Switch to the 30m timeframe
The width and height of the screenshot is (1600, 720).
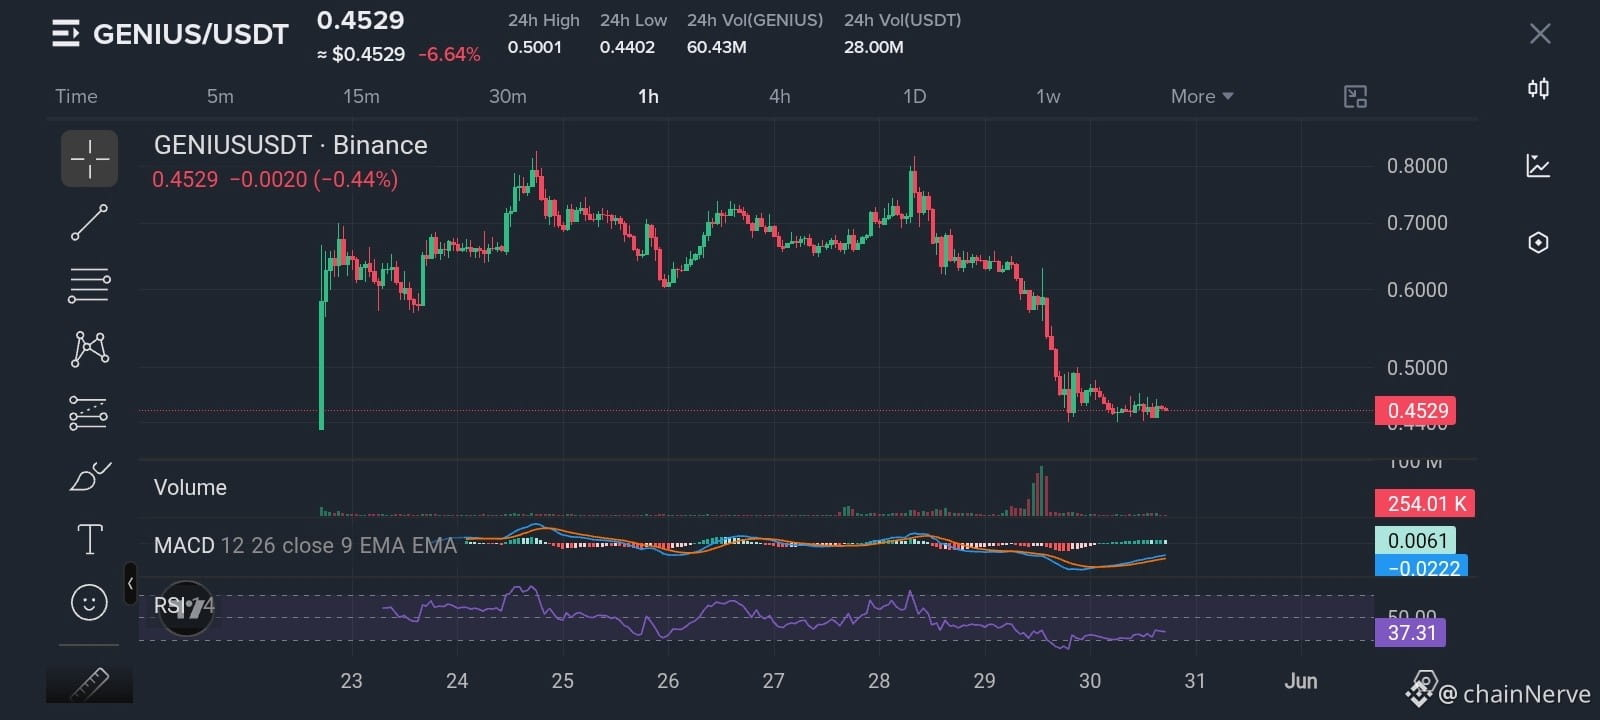point(508,97)
